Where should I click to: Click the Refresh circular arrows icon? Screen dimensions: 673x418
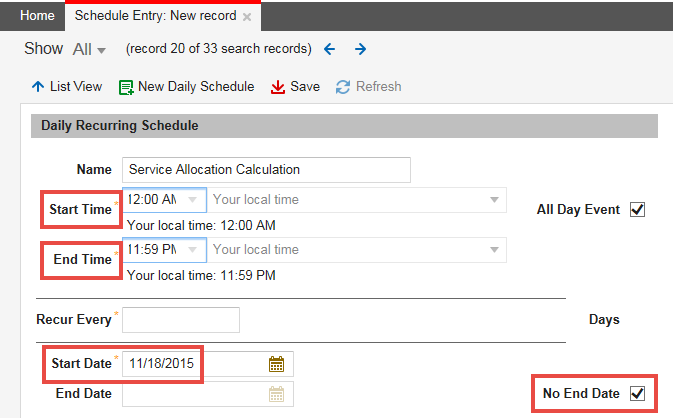point(343,87)
